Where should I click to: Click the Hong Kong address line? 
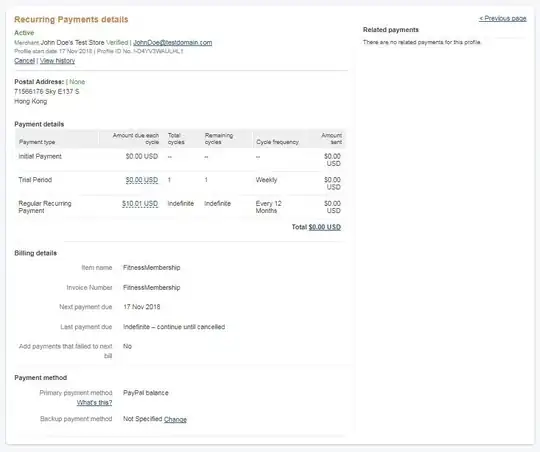[x=31, y=101]
